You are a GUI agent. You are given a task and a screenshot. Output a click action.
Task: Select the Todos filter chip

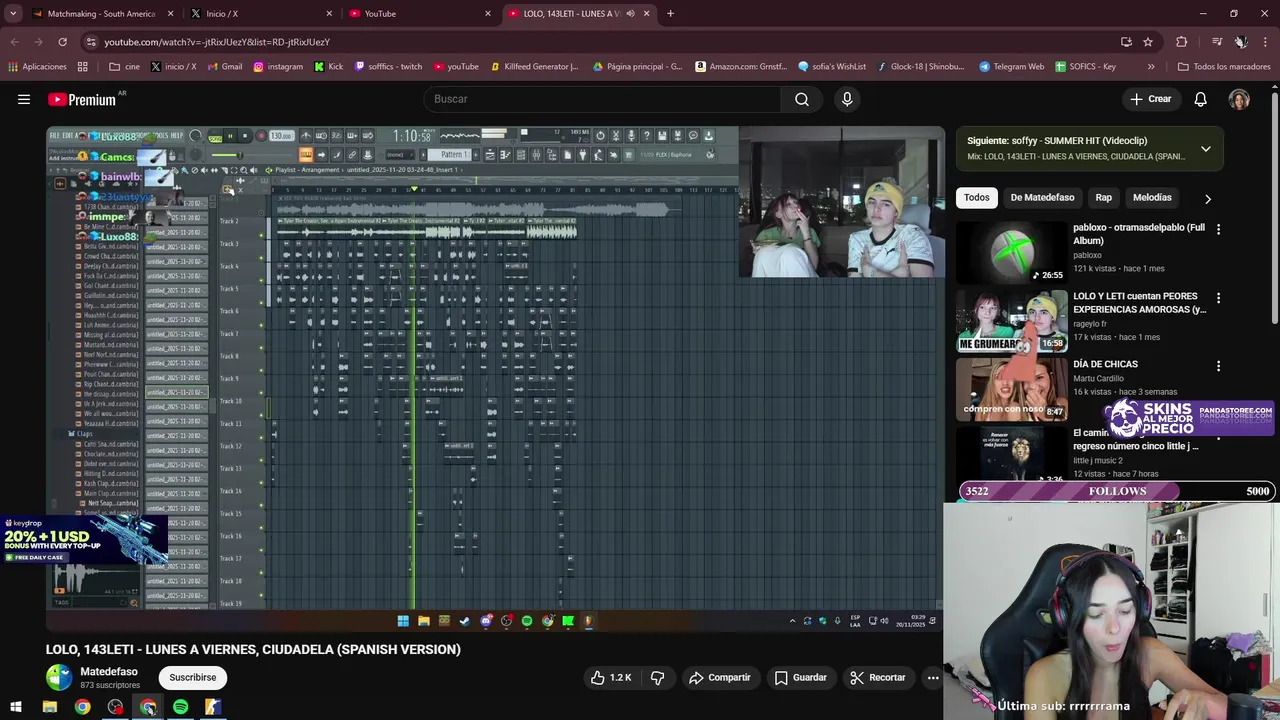976,198
